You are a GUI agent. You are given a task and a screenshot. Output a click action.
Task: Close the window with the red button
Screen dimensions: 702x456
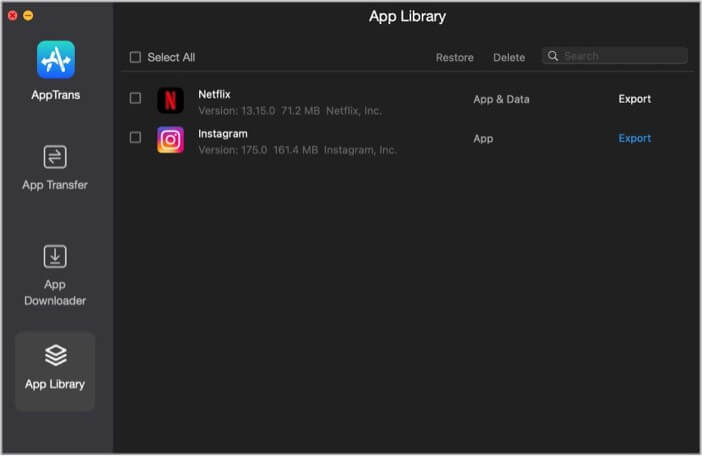pyautogui.click(x=13, y=16)
